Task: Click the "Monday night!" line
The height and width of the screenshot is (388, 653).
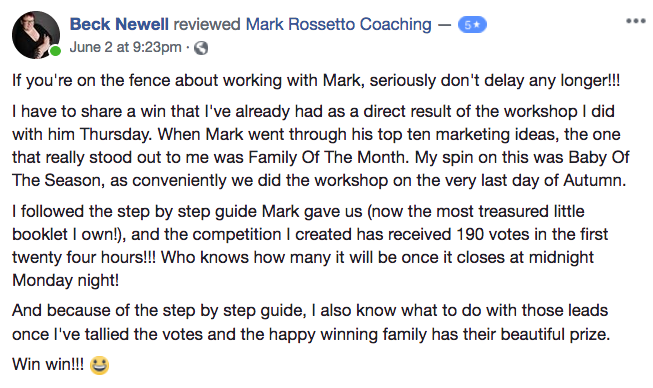Action: pos(65,280)
